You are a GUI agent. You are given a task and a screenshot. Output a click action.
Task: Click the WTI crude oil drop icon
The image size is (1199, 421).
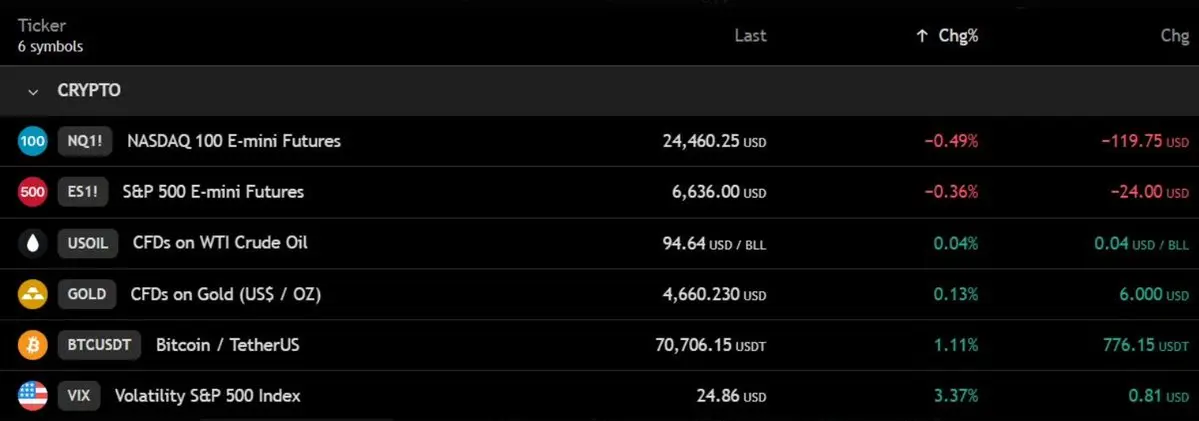point(33,243)
